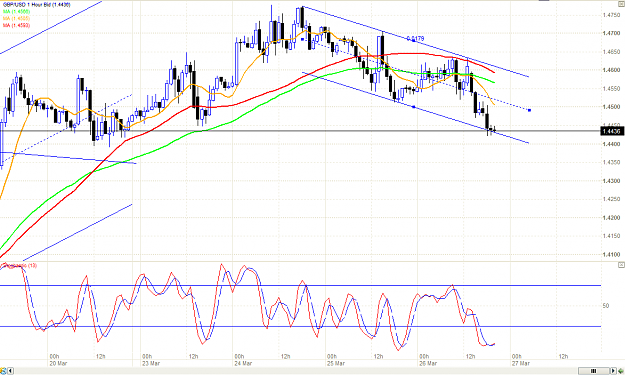Click the 1.4750 price axis label
The image size is (625, 375).
(611, 15)
